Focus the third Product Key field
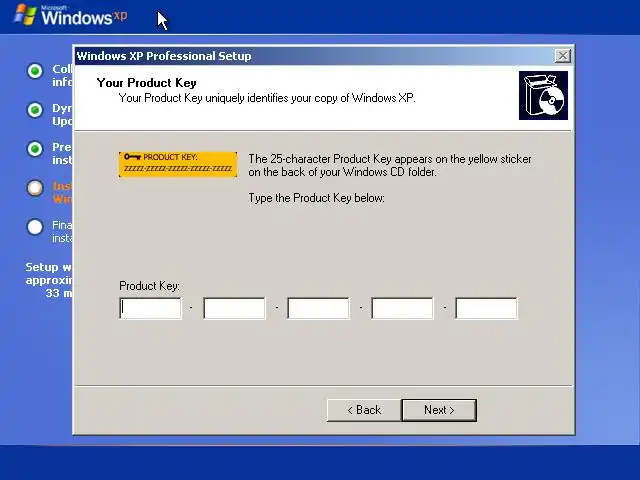Screen dimensions: 640x480 coord(318,308)
